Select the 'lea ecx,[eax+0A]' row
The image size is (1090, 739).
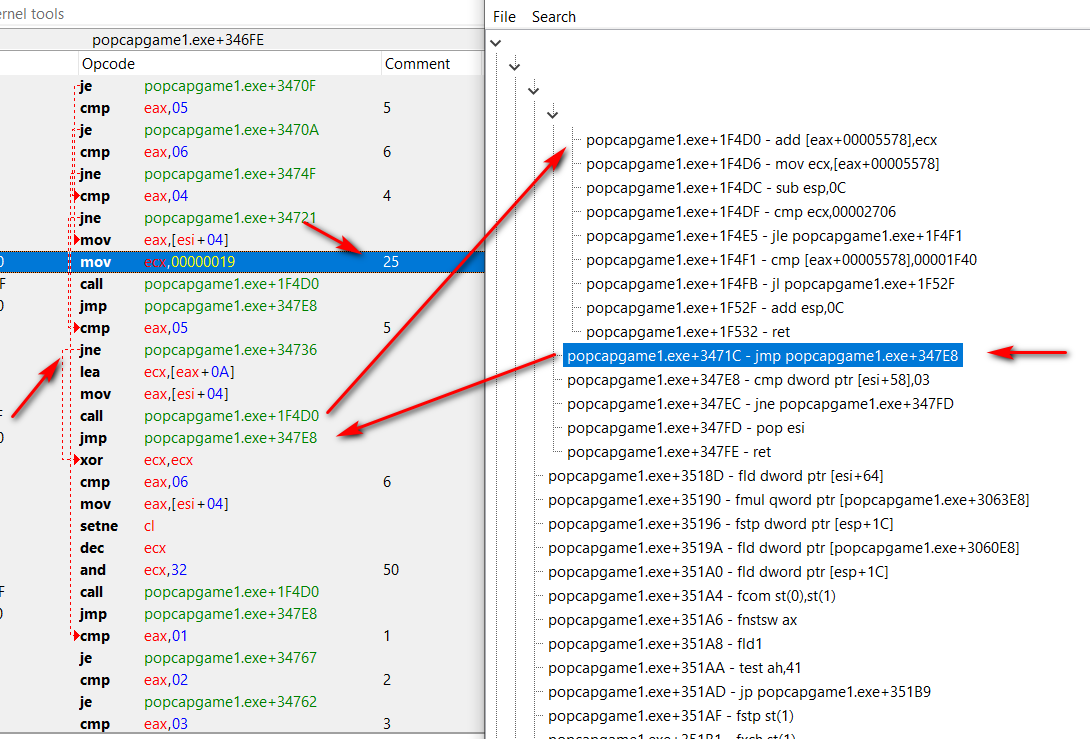[x=242, y=372]
